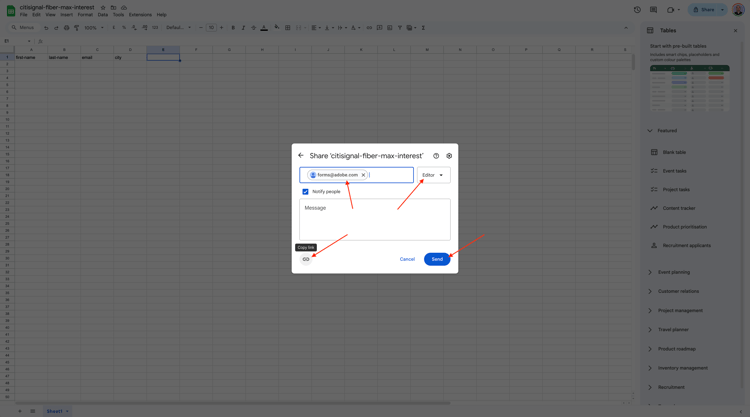Viewport: 750px width, 417px height.
Task: Click the Functions sigma icon
Action: [x=423, y=28]
